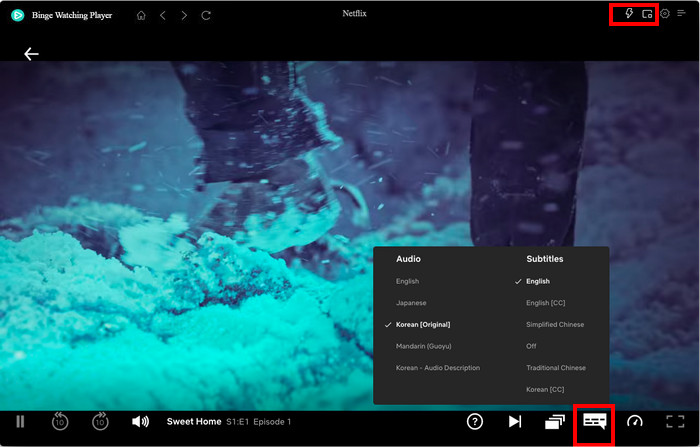
Task: Navigate forward with the right chevron
Action: point(184,16)
